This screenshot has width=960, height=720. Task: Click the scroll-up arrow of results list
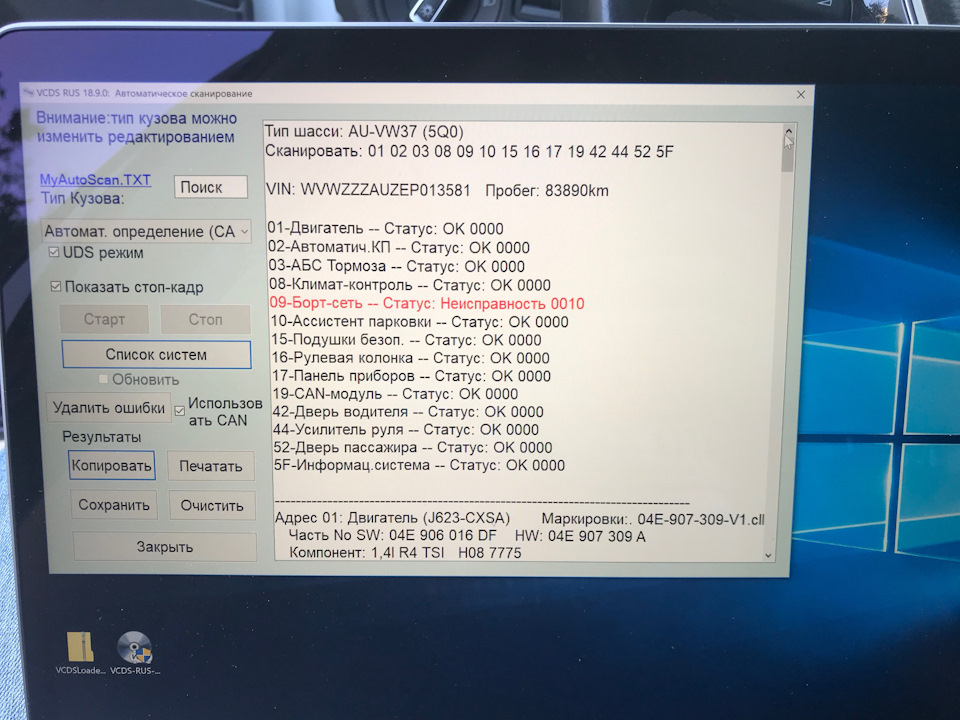(789, 131)
